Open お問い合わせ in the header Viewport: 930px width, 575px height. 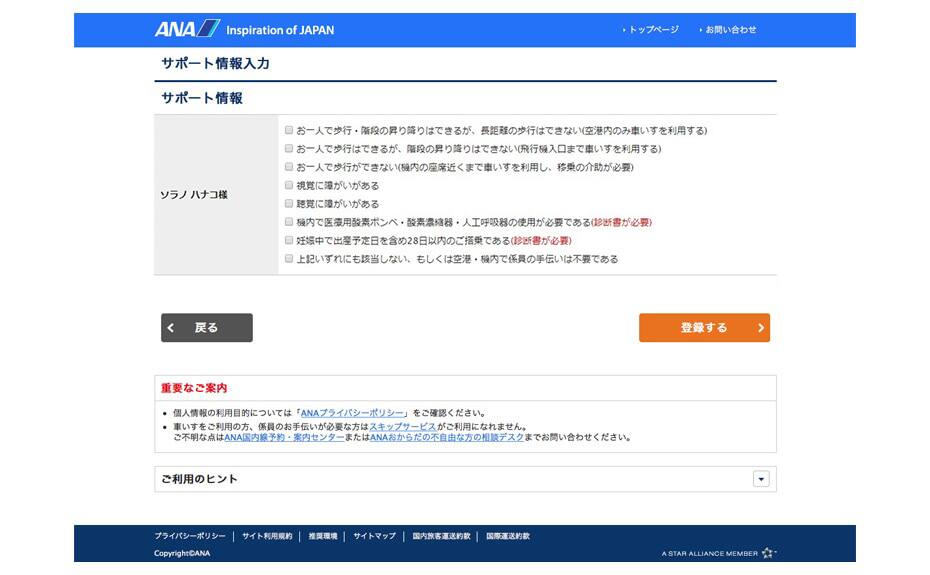[730, 30]
